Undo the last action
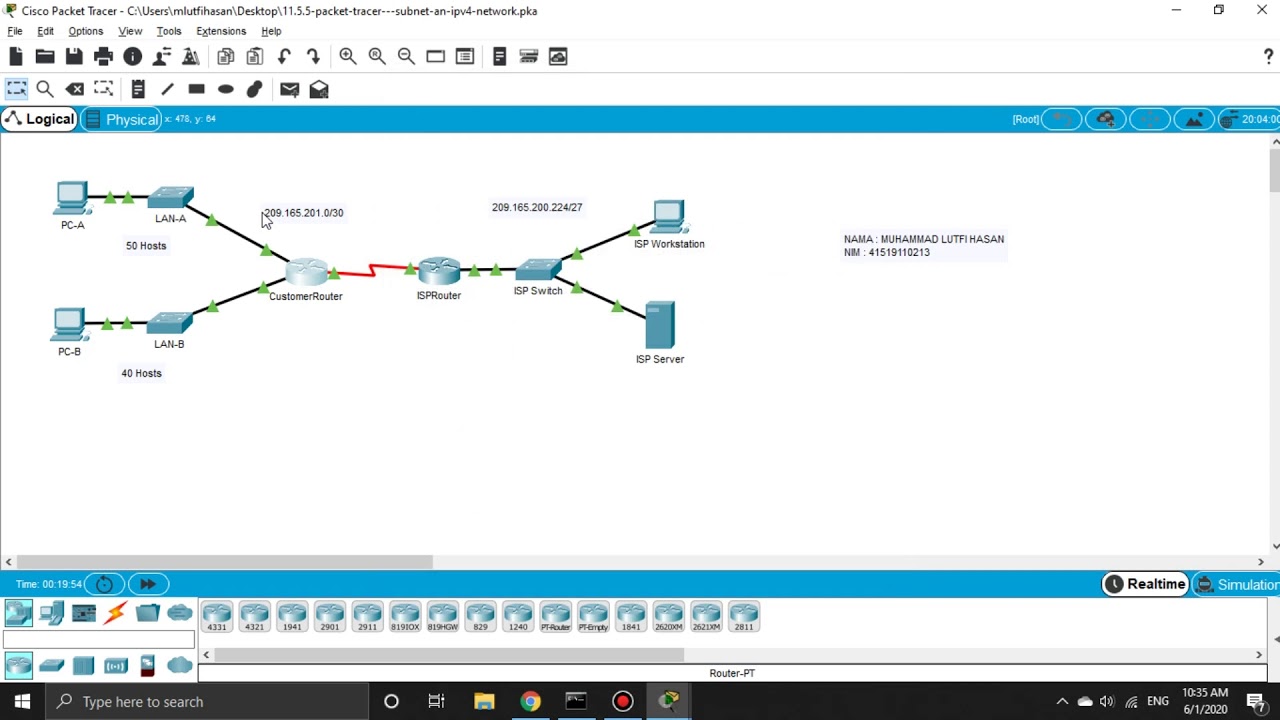The image size is (1280, 720). [284, 57]
